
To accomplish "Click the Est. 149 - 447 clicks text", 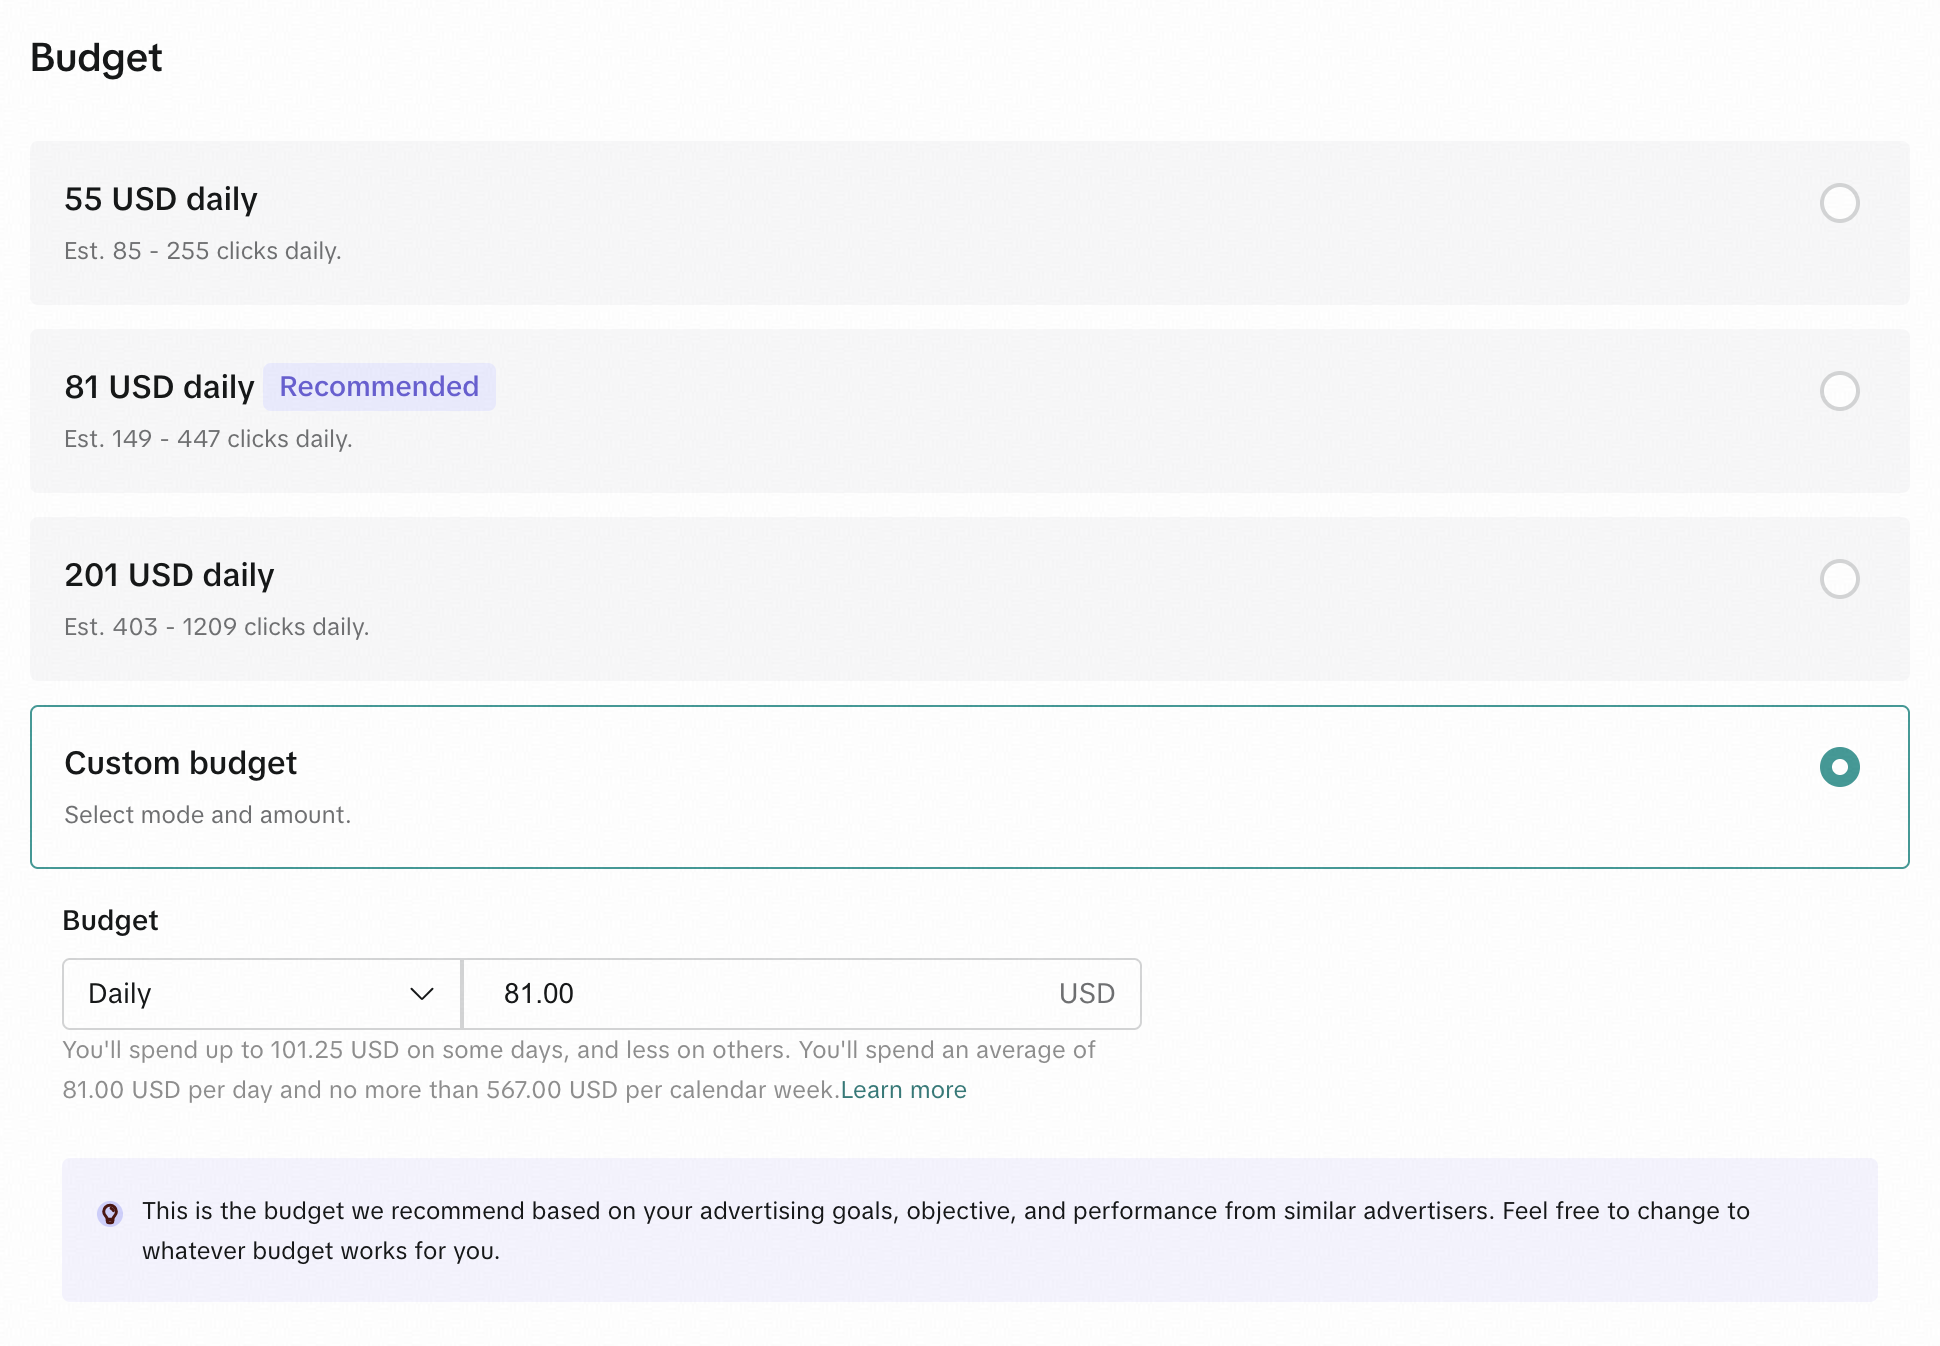I will [x=208, y=439].
